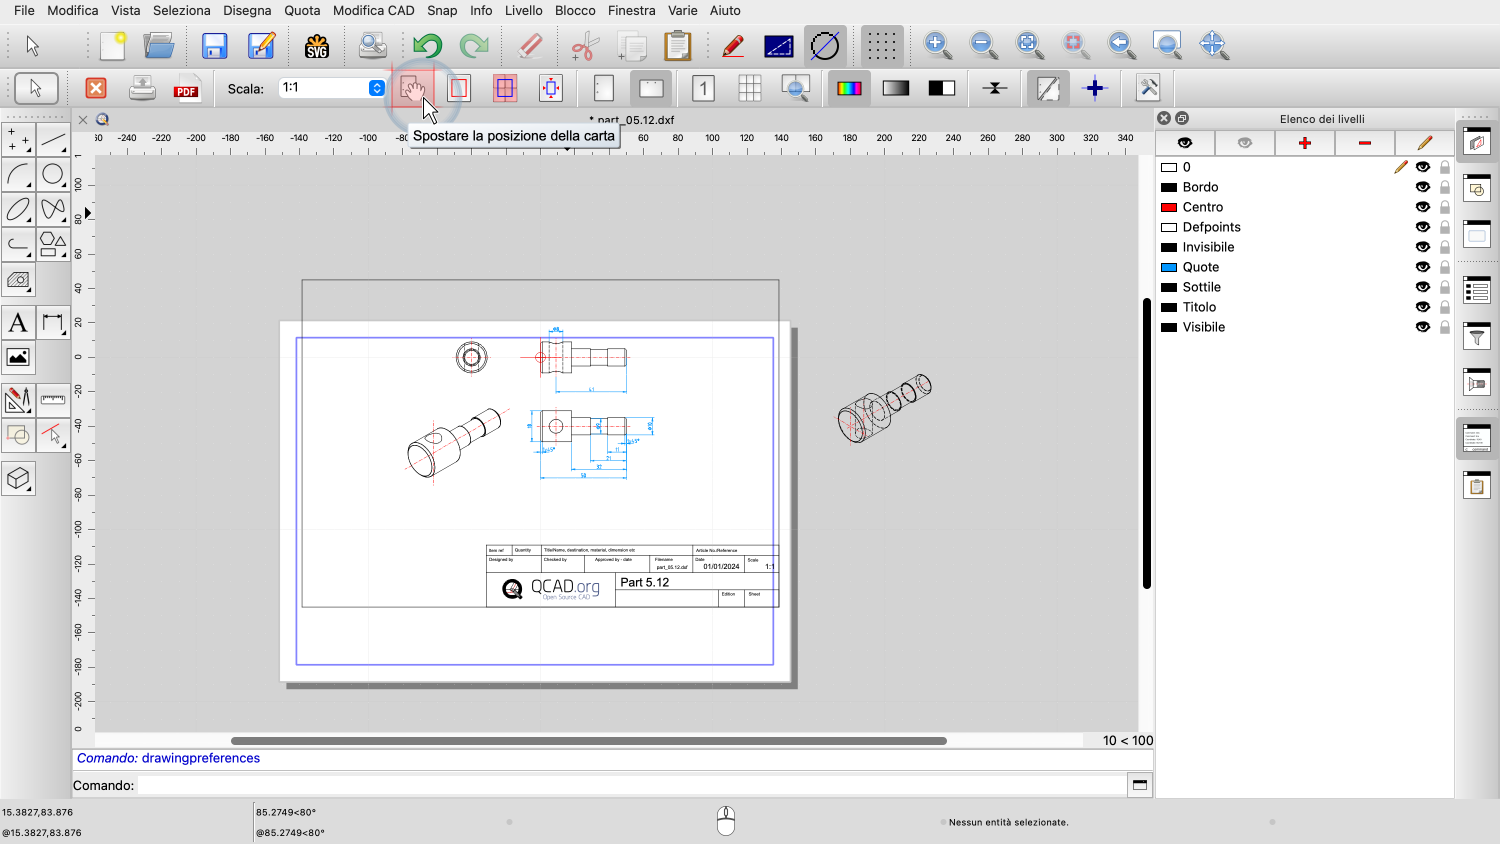The height and width of the screenshot is (844, 1500).
Task: Select the circle drawing tool
Action: 53,175
